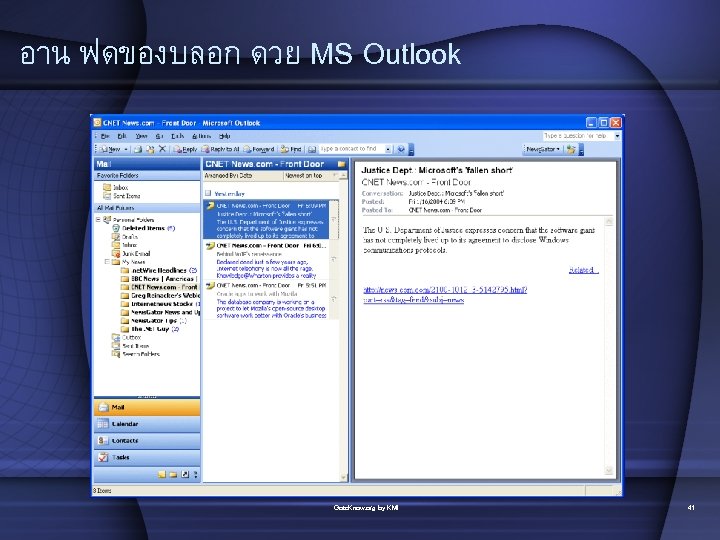Click the Reply toolbar button

tap(185, 149)
